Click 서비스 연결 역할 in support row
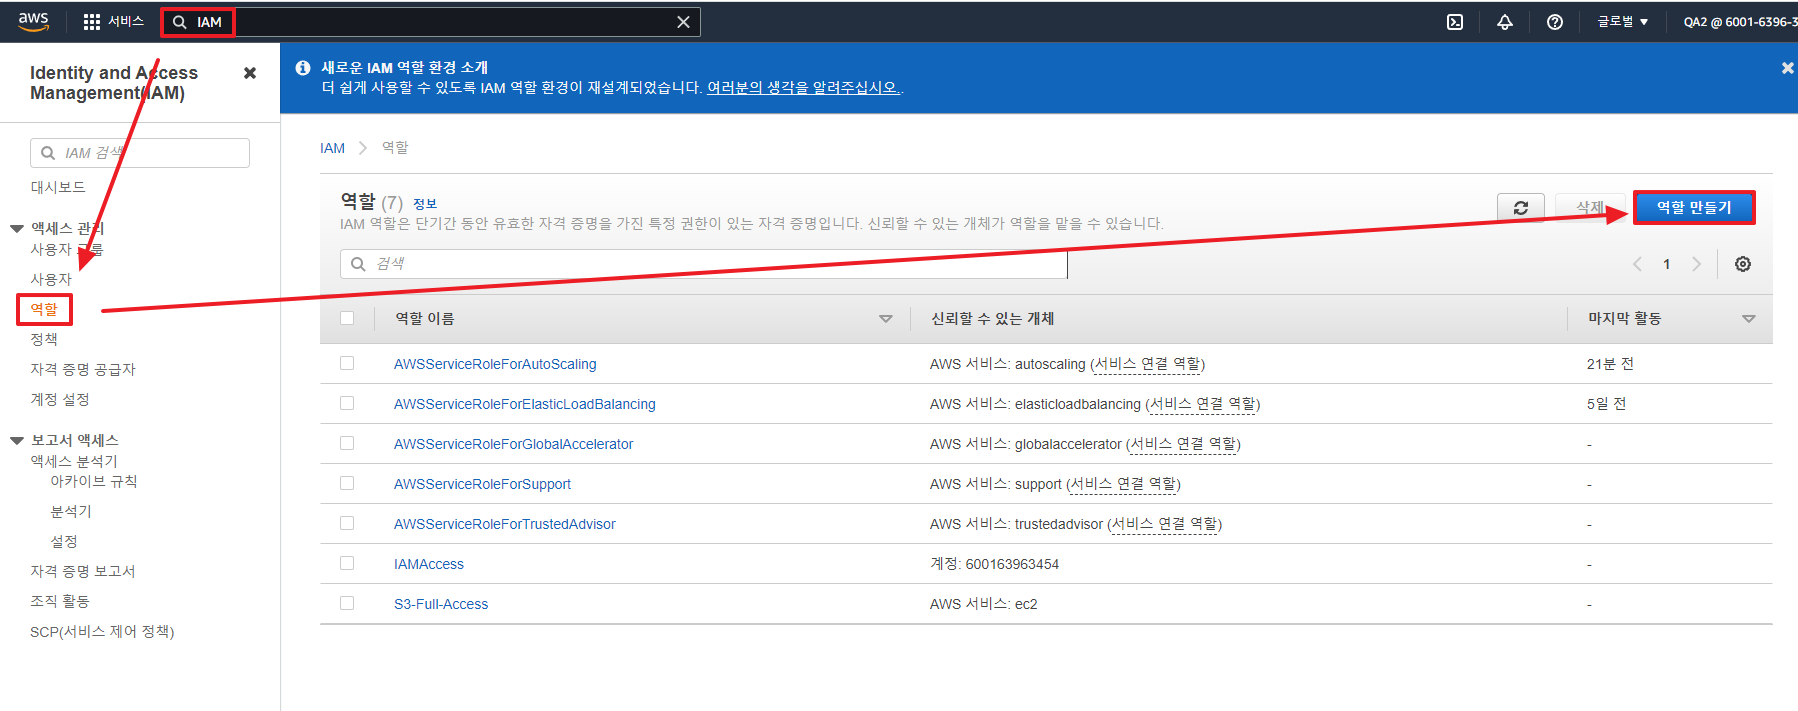This screenshot has height=711, width=1798. click(1123, 484)
